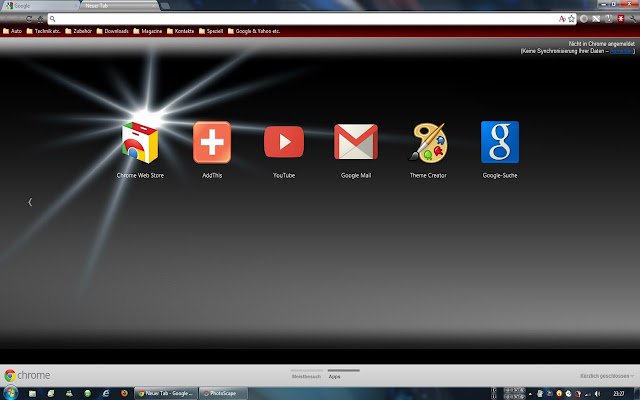
Task: Close the Neuer Tab tab
Action: 154,6
